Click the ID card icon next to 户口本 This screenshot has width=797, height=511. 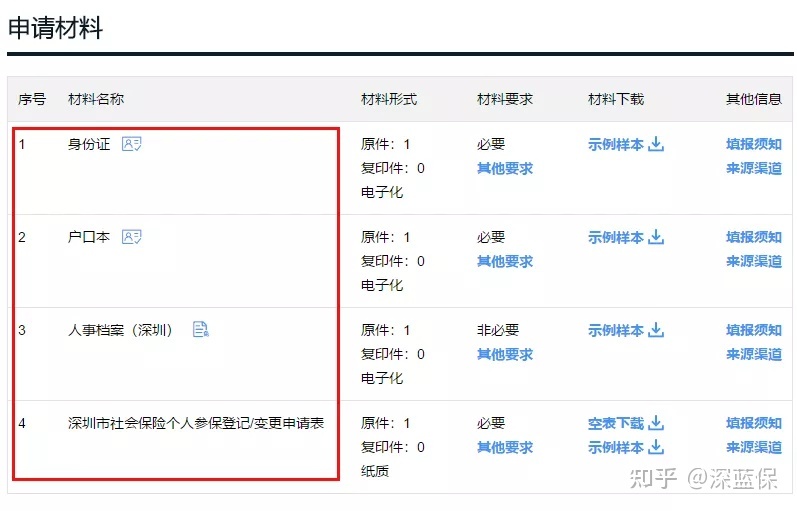(132, 237)
